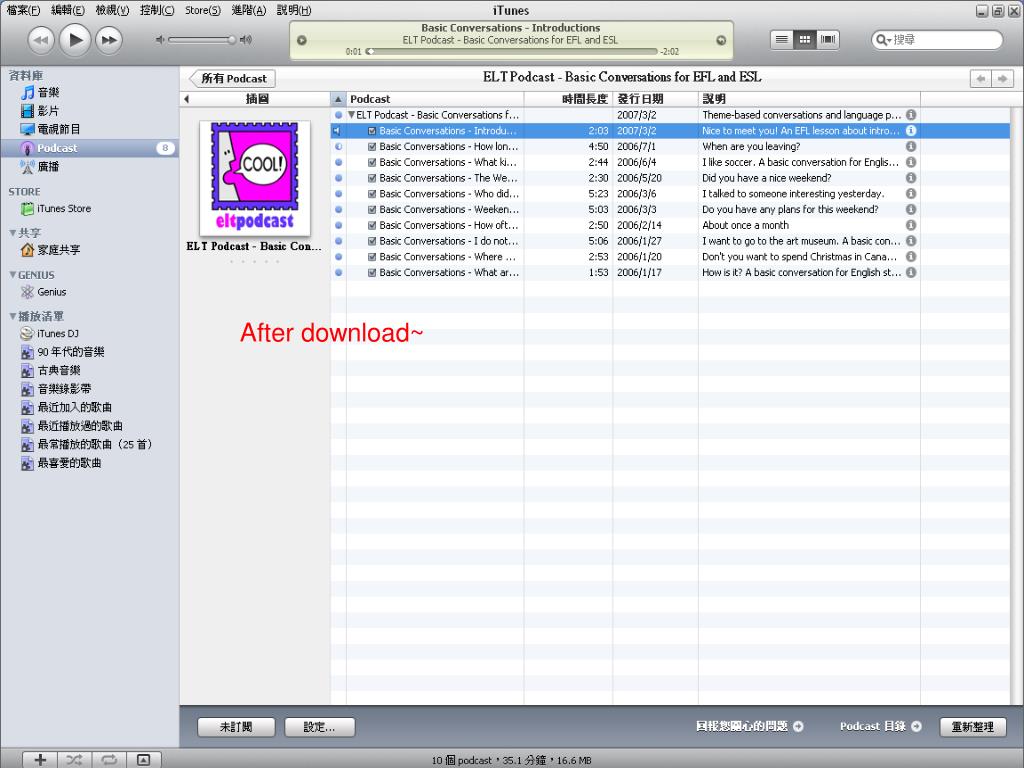Collapse the 共享 sidebar section

(12, 232)
